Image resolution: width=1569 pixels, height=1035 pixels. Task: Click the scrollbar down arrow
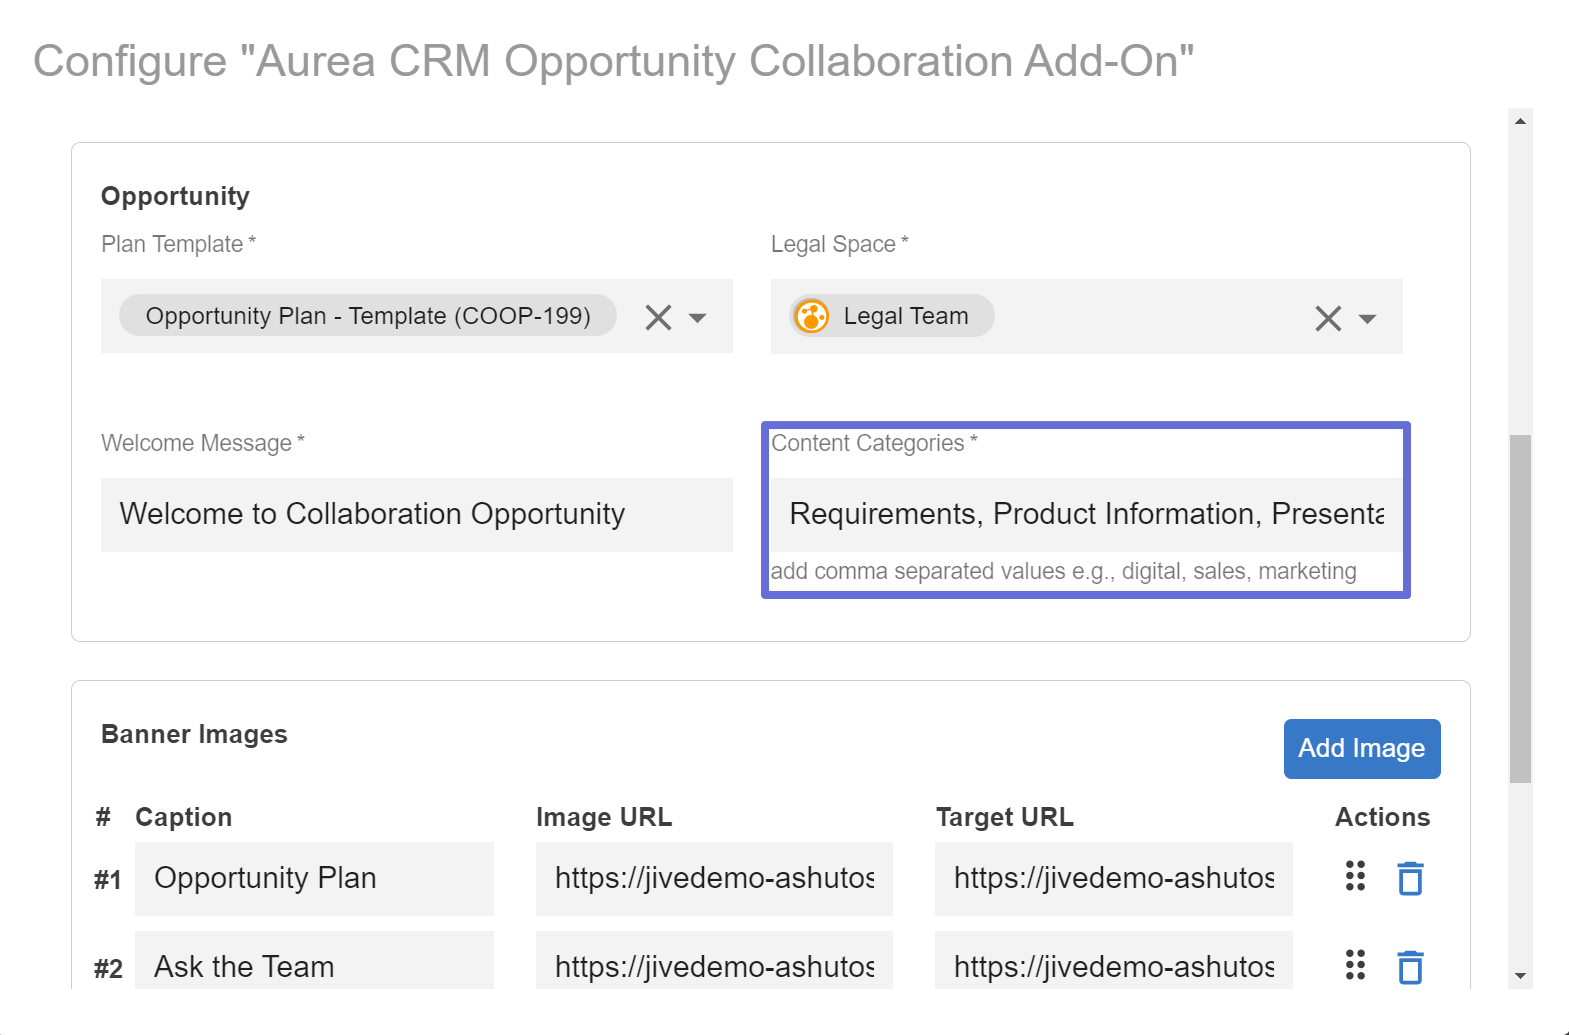(1520, 976)
